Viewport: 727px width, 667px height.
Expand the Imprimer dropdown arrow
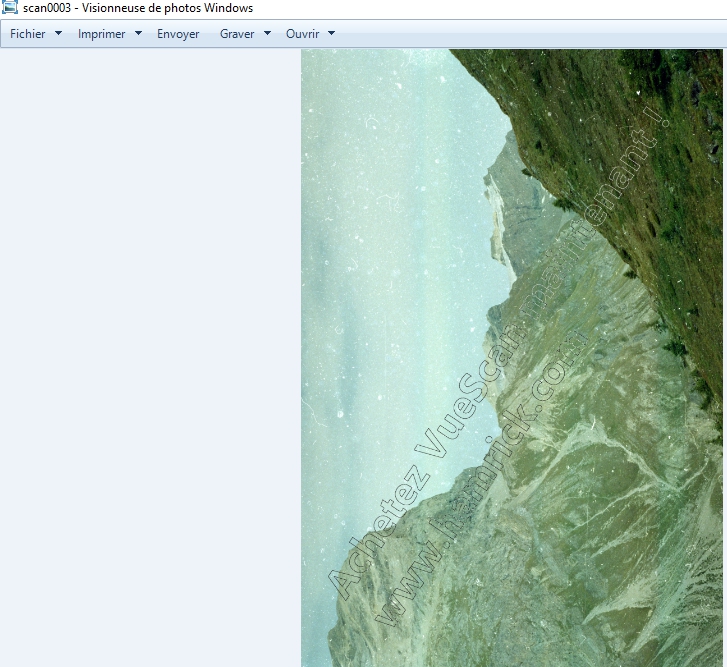(138, 33)
